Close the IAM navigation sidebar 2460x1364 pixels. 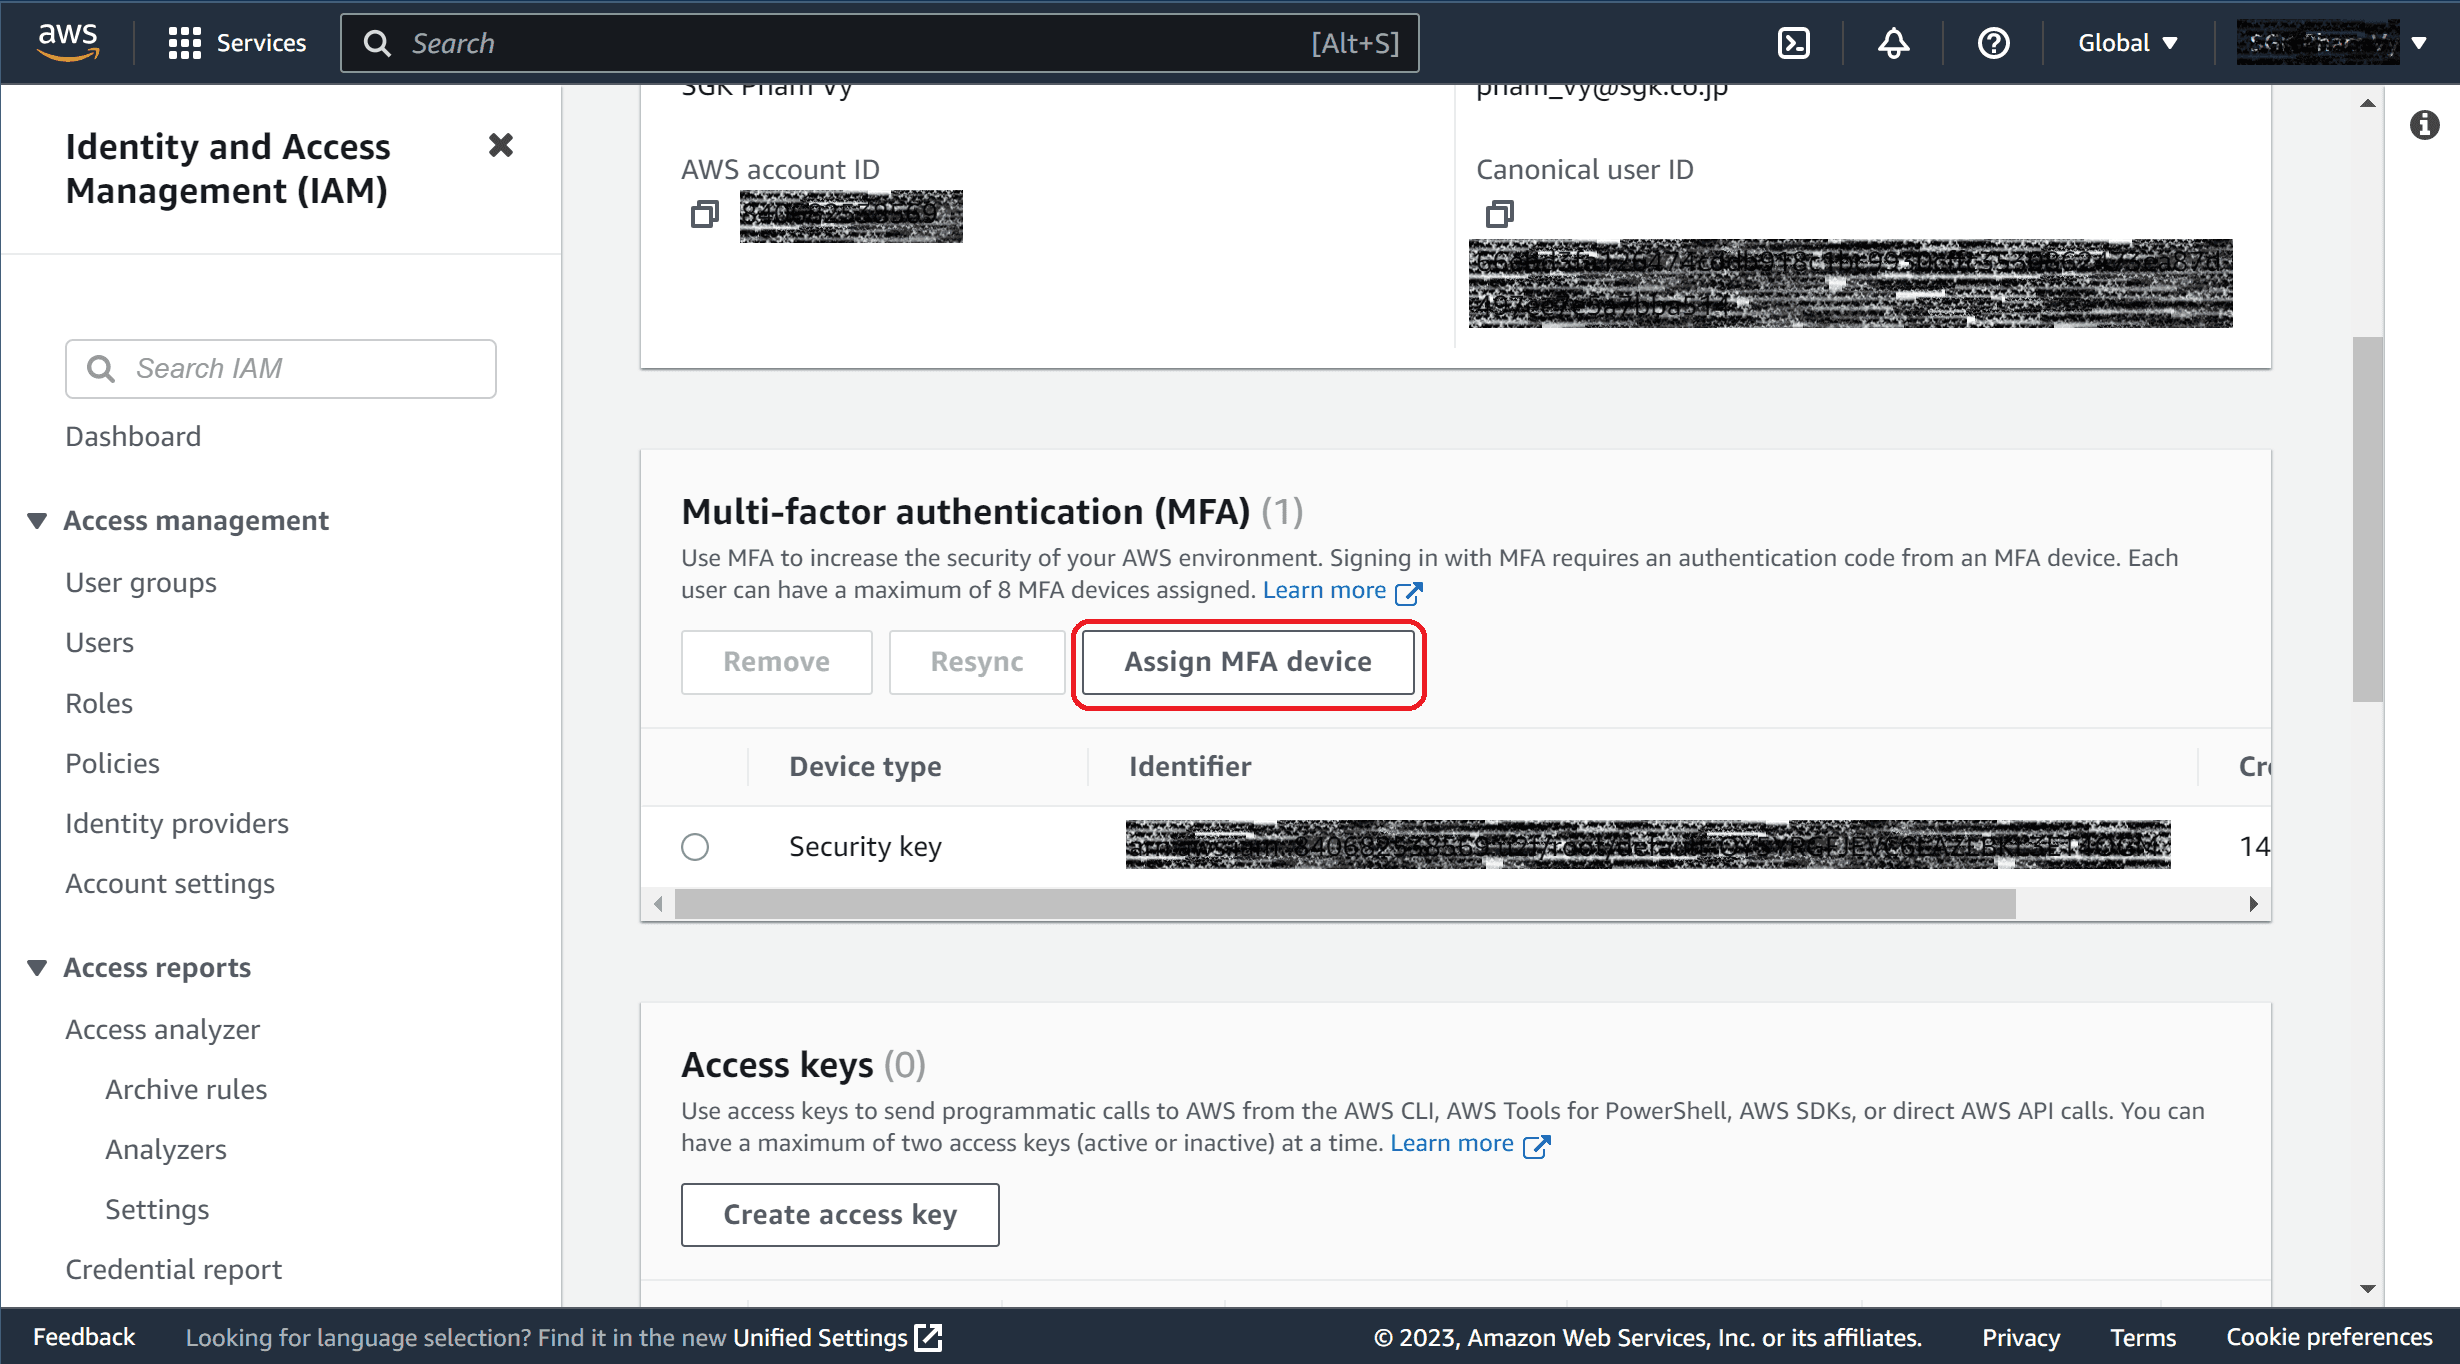coord(501,146)
